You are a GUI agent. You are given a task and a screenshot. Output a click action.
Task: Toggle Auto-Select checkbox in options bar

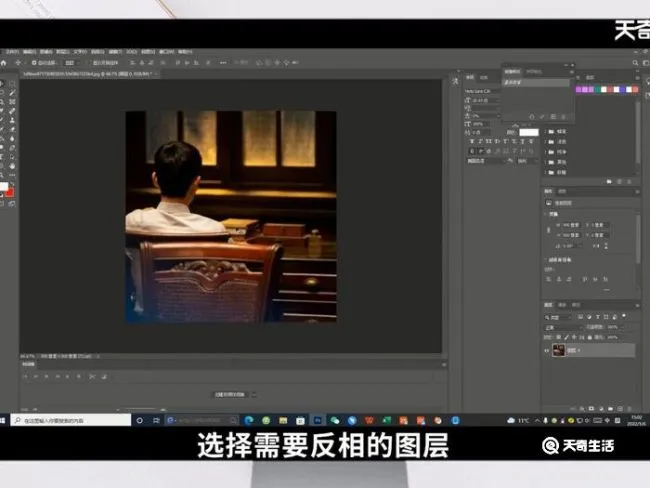(34, 63)
